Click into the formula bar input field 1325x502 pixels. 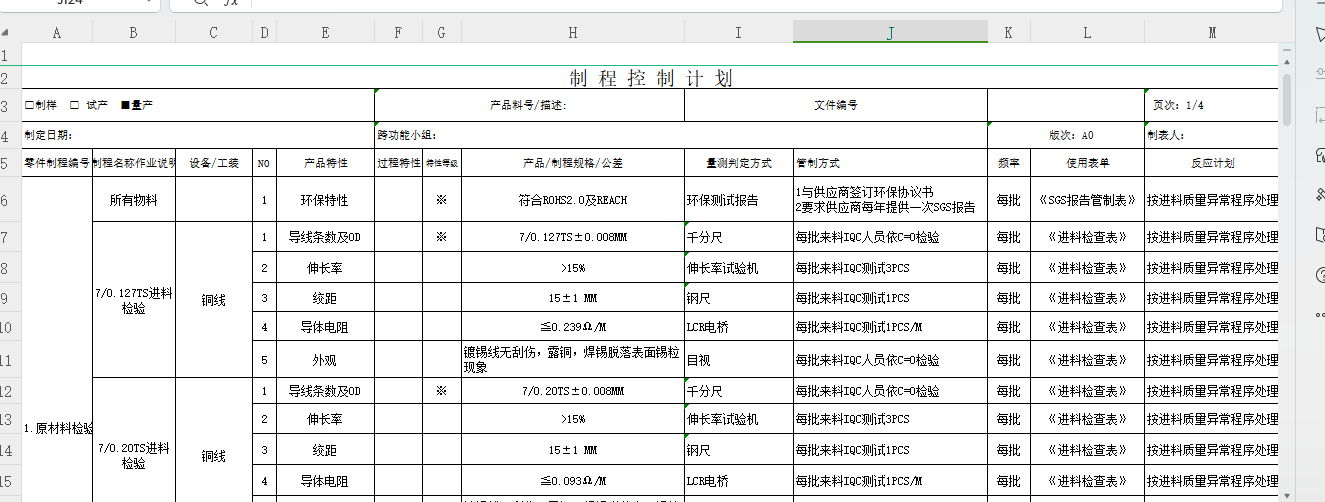[700, 3]
